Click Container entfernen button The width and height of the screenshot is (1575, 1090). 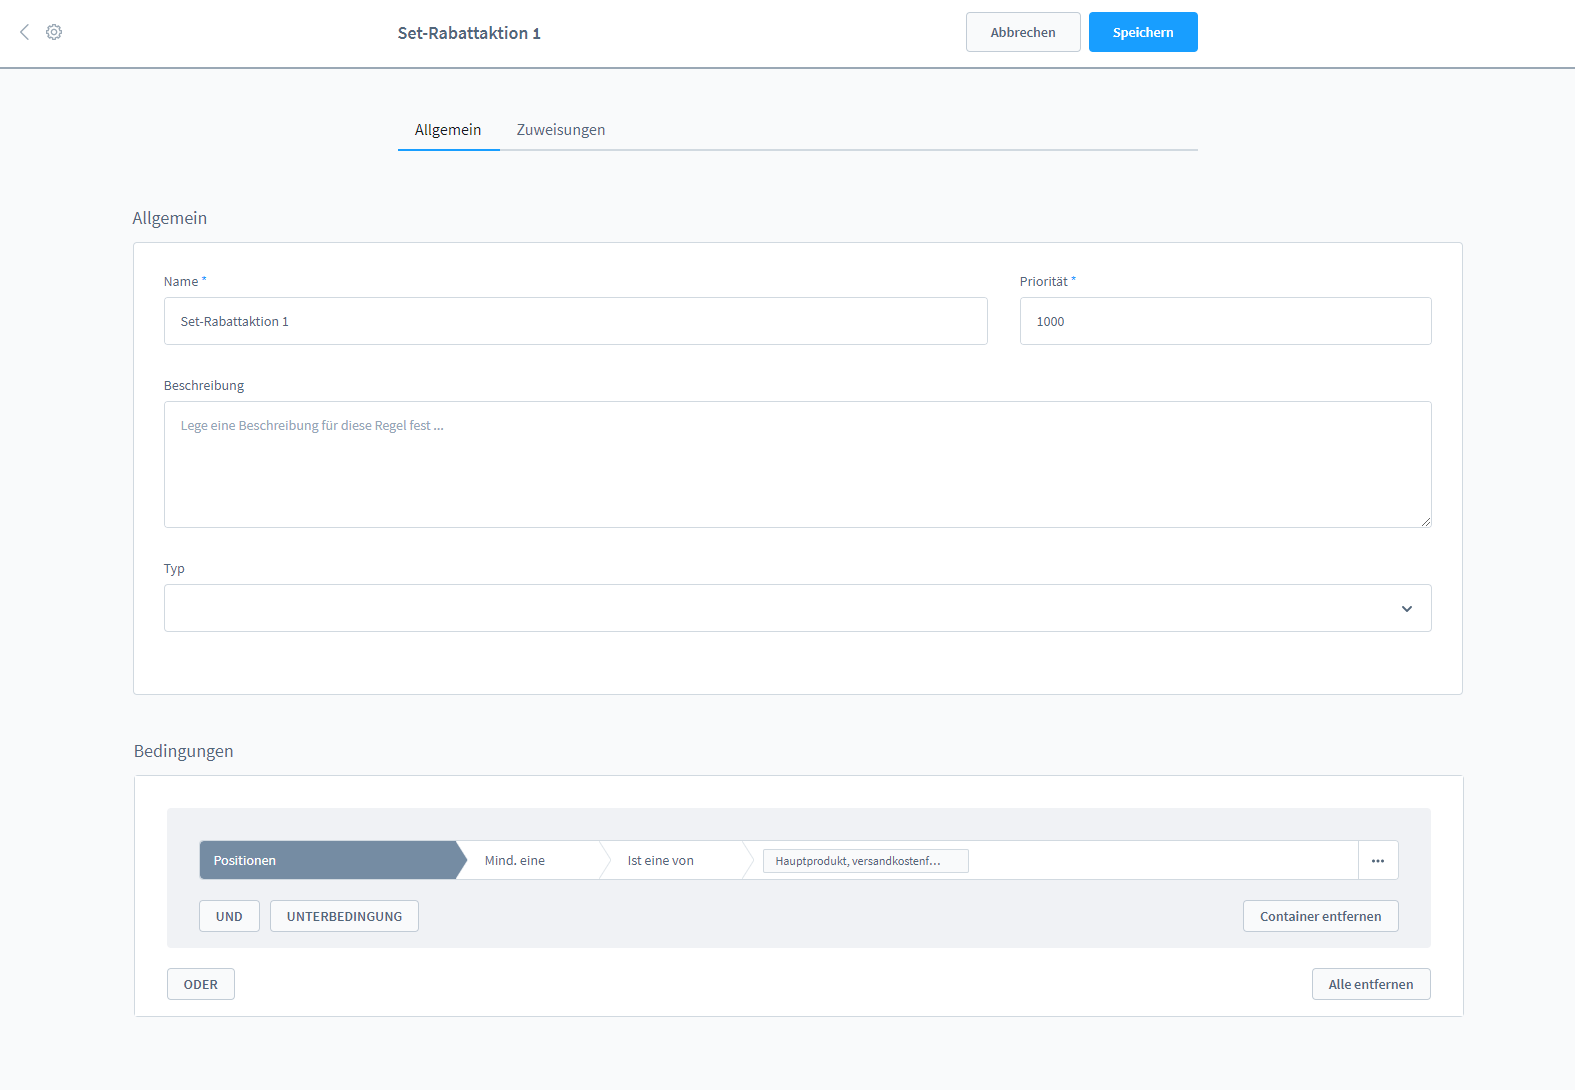(1319, 916)
